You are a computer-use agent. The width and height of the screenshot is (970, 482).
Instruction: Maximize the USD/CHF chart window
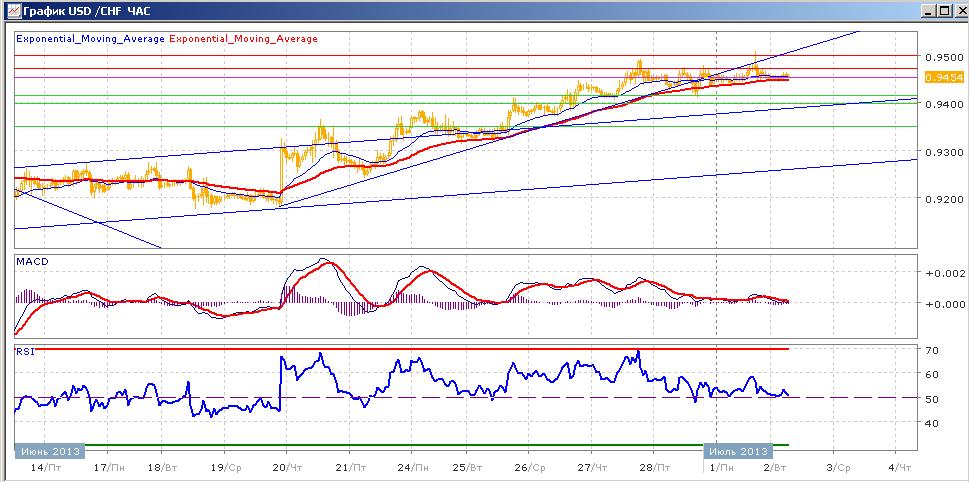click(943, 11)
